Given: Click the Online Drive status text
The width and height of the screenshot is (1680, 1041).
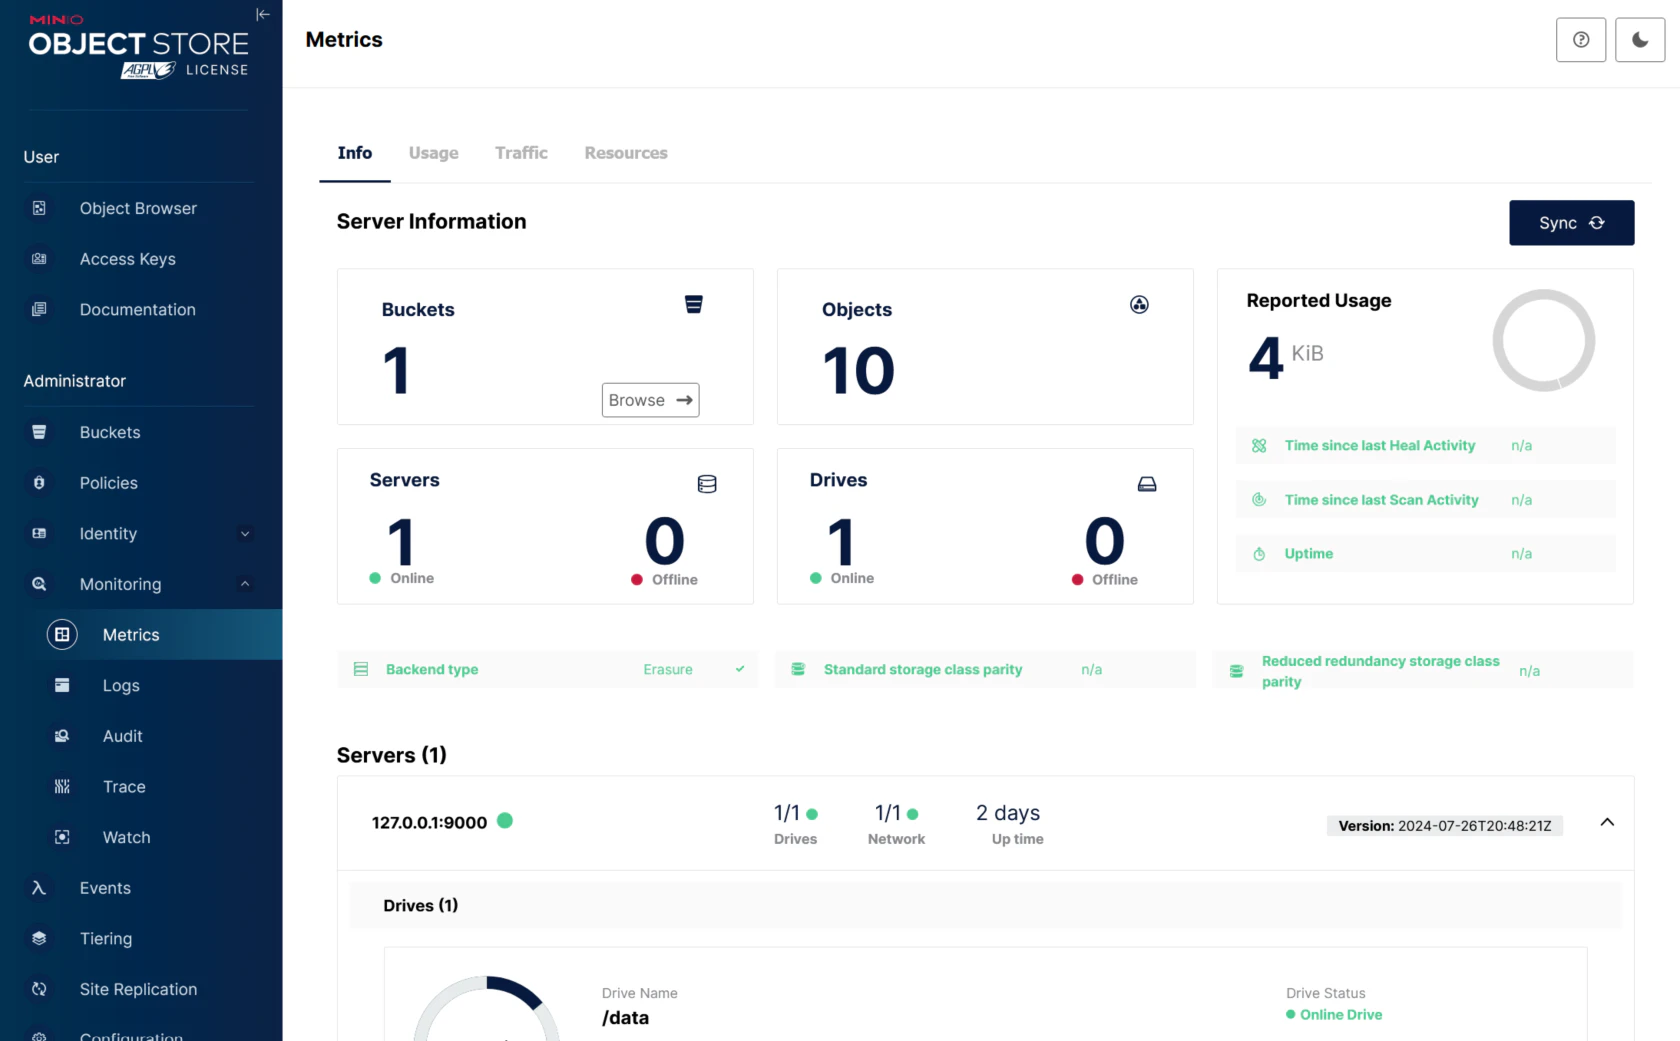Looking at the screenshot, I should pyautogui.click(x=1341, y=1015).
